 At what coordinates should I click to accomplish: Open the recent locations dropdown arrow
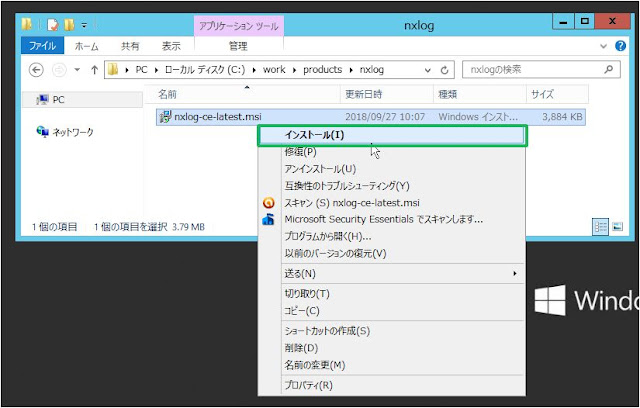point(77,70)
